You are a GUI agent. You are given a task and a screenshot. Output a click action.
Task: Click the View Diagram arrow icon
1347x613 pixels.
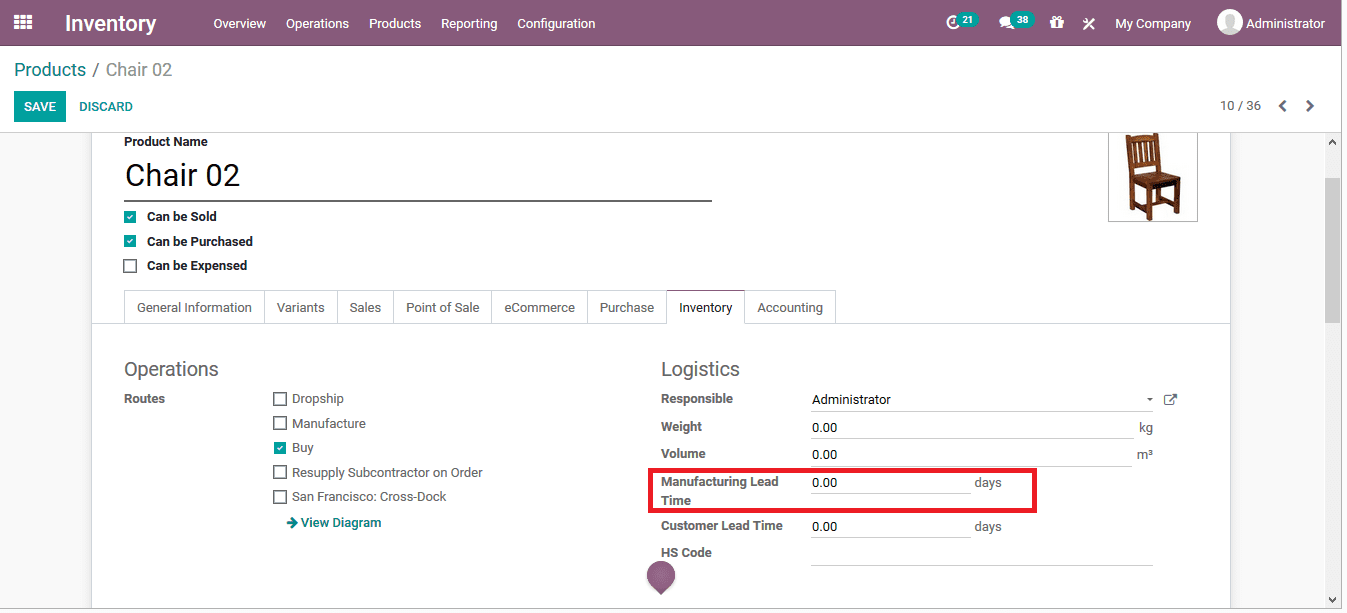click(x=291, y=523)
